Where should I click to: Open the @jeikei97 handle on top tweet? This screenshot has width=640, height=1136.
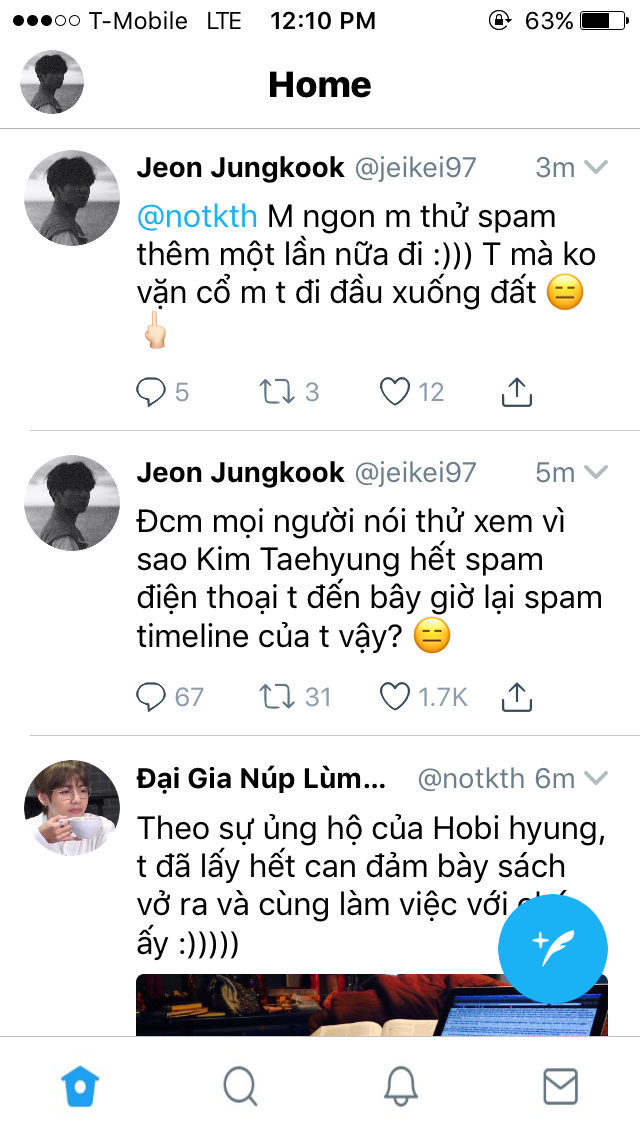click(x=416, y=167)
